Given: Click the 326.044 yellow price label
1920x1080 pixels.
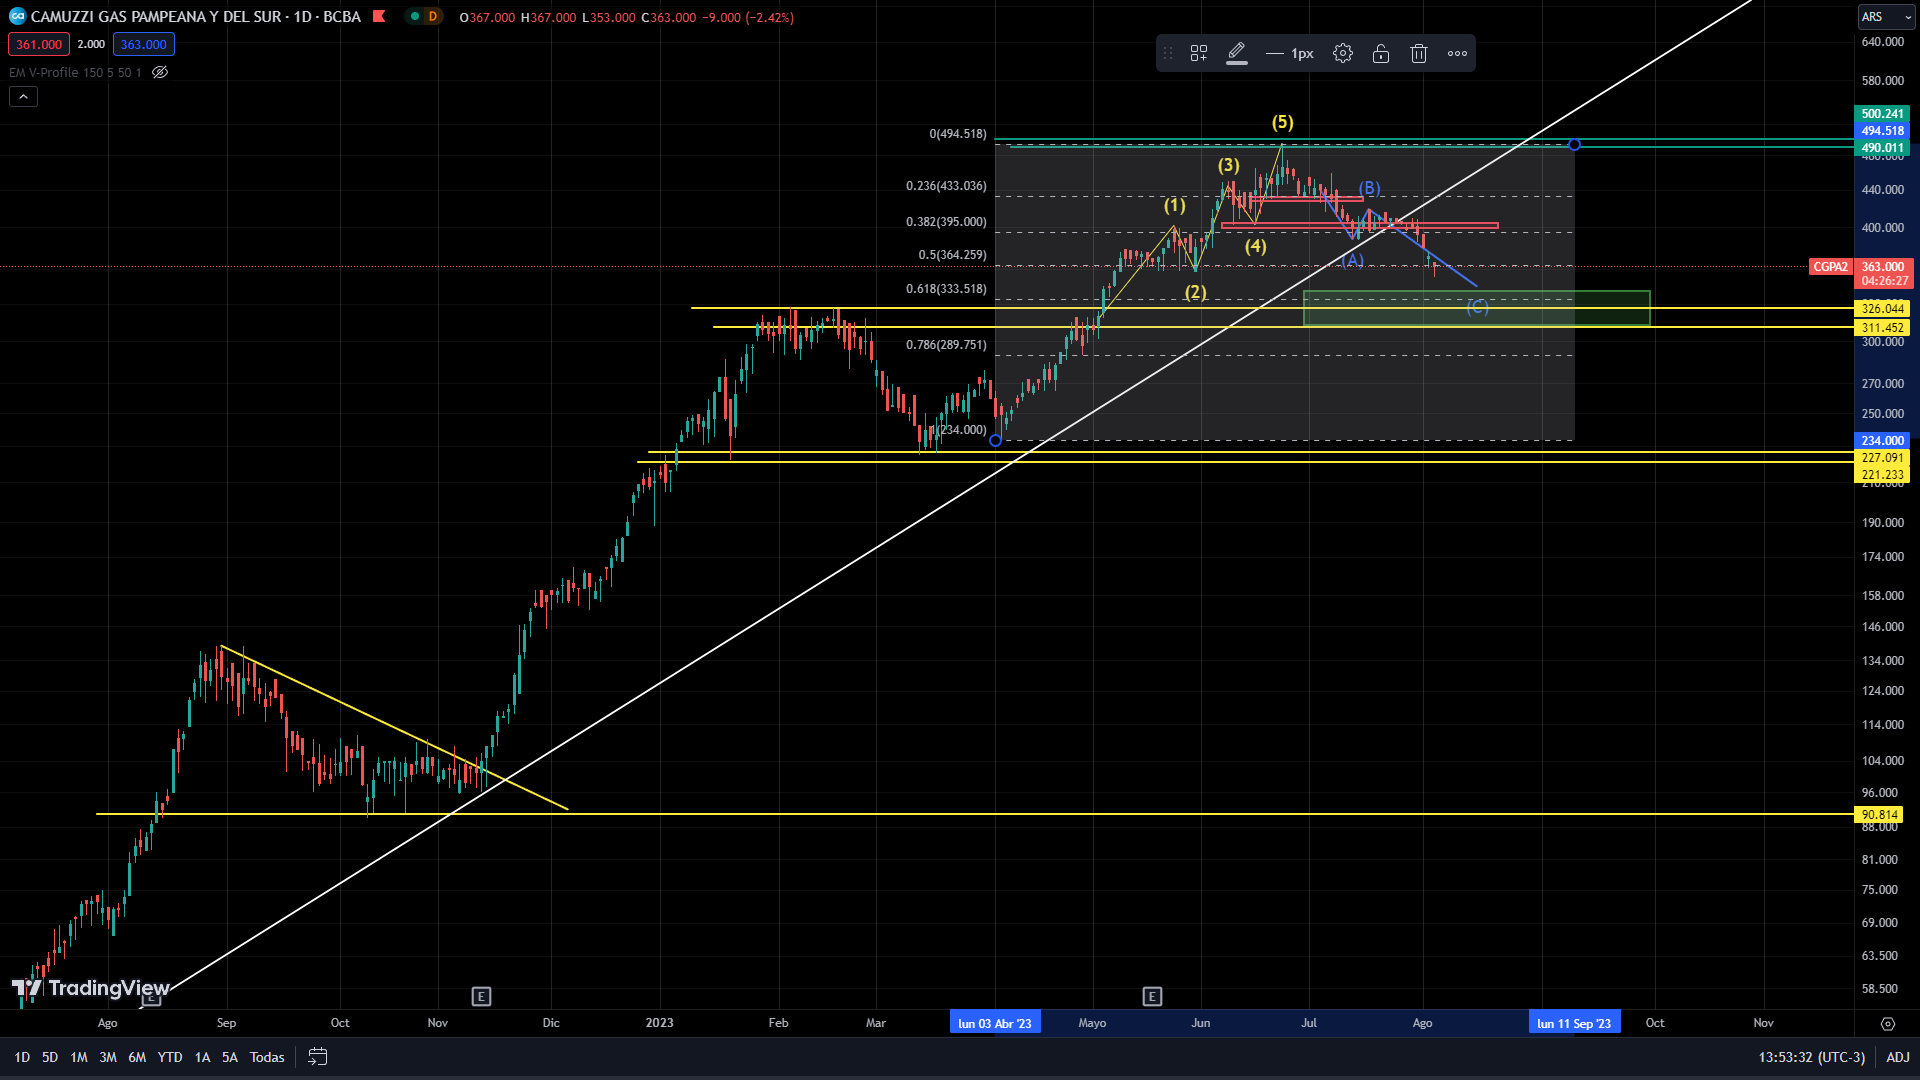Looking at the screenshot, I should click(x=1883, y=309).
